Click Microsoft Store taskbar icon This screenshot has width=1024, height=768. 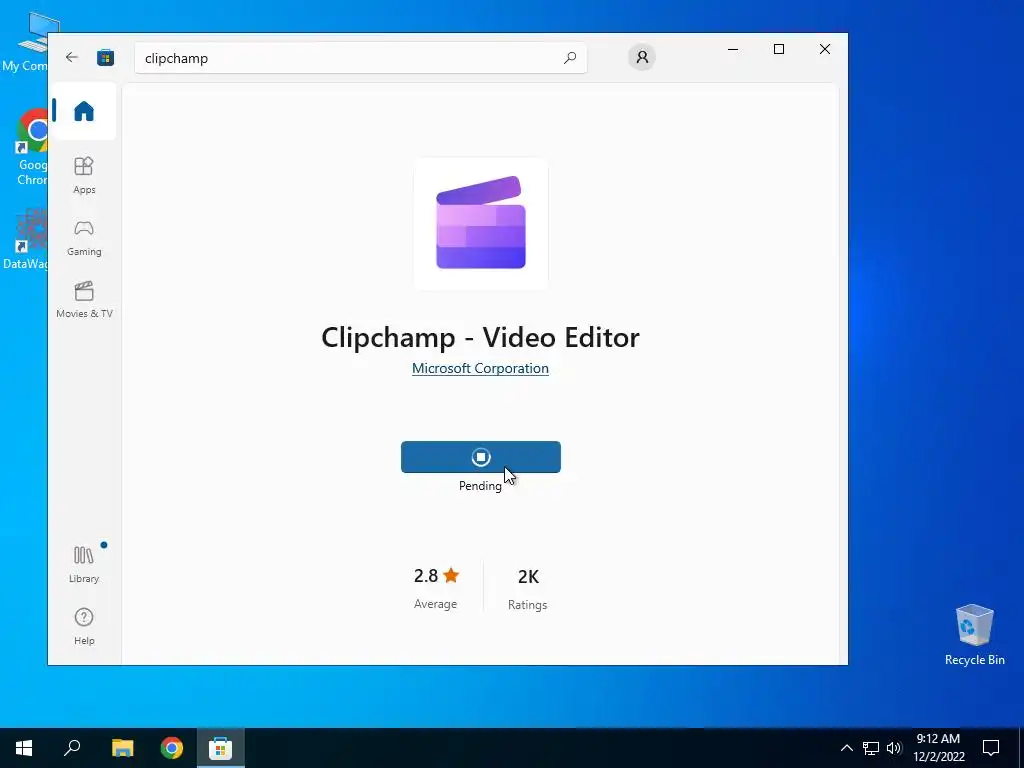(x=220, y=748)
